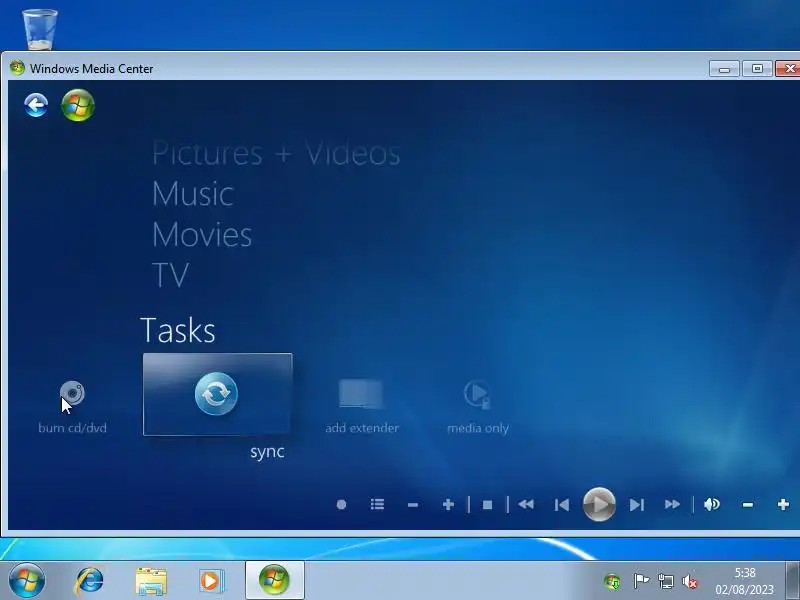This screenshot has width=800, height=600.
Task: Maximize the Windows Media Center window
Action: coord(757,68)
